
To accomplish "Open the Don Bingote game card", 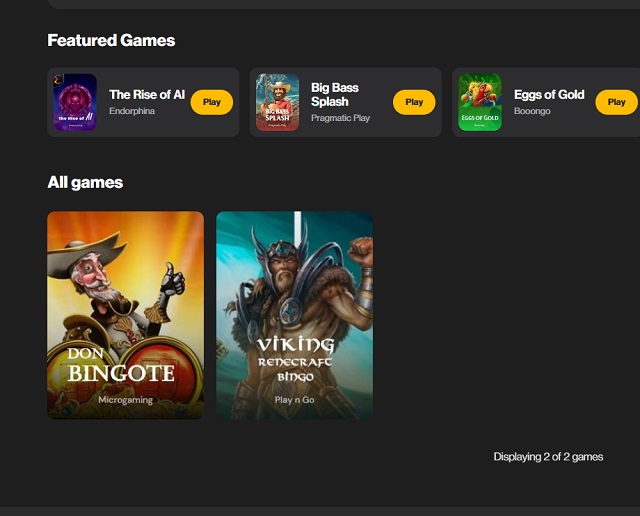I will 126,315.
